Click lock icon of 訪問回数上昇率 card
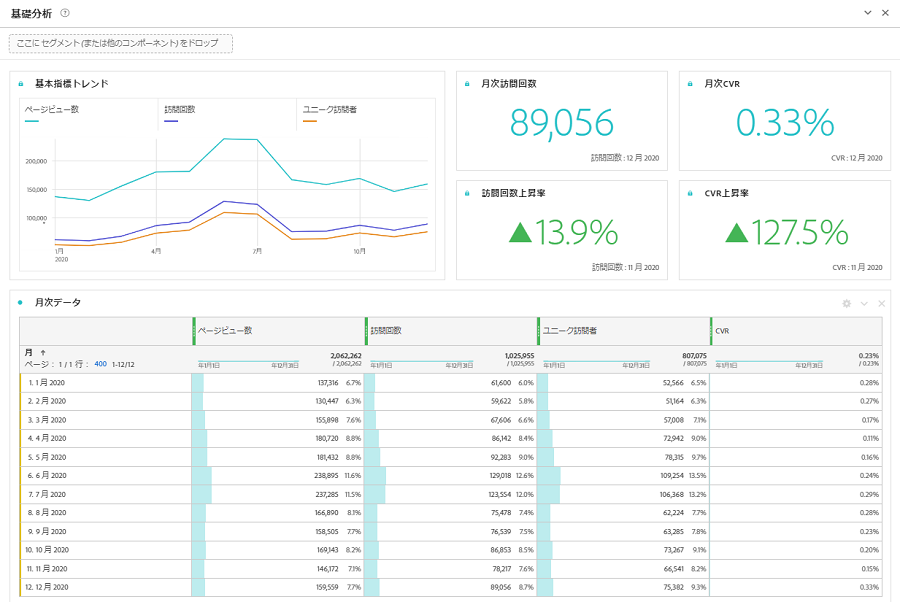The image size is (900, 602). pos(467,193)
